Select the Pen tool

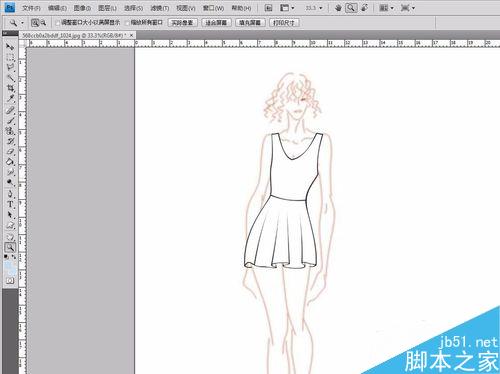click(10, 194)
